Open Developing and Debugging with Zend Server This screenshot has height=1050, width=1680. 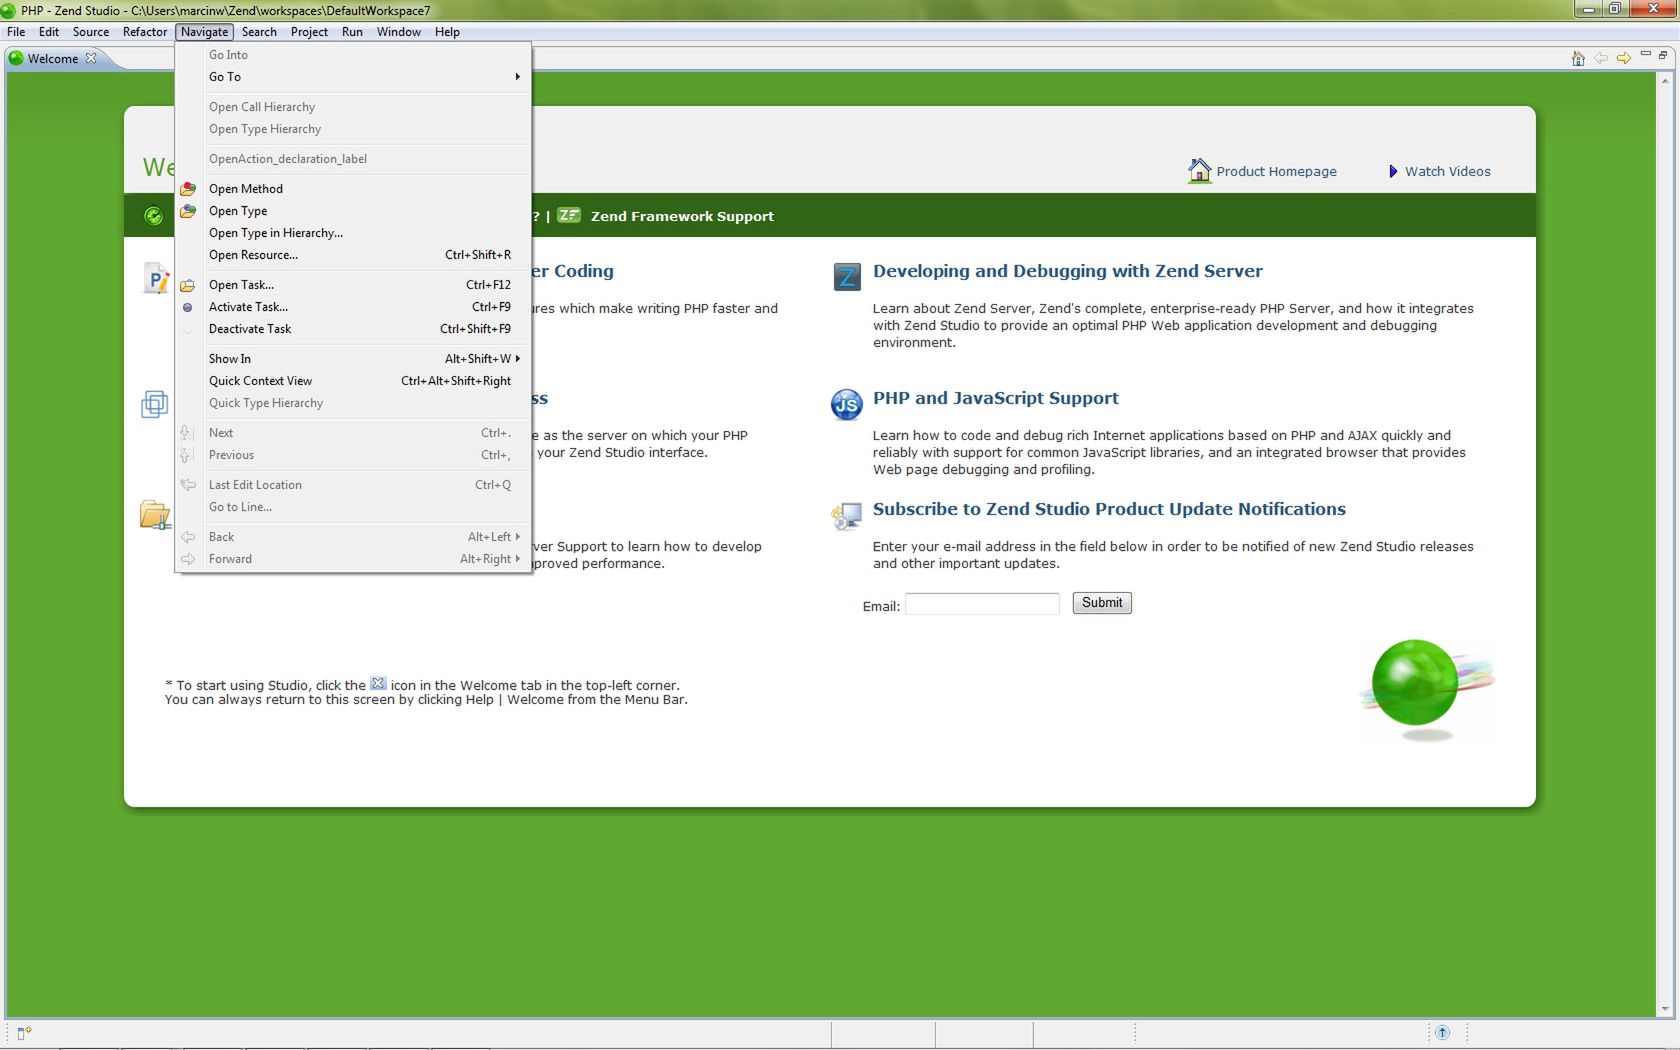tap(1067, 271)
